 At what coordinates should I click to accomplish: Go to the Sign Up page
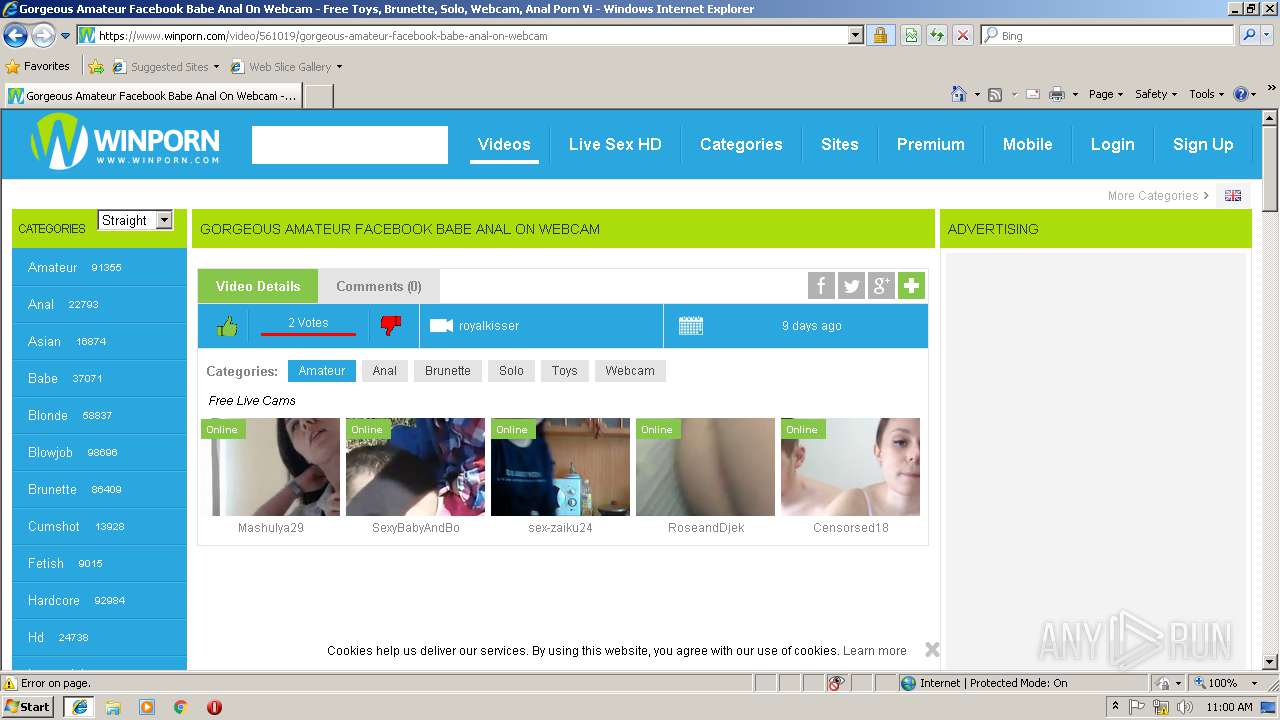(x=1203, y=144)
